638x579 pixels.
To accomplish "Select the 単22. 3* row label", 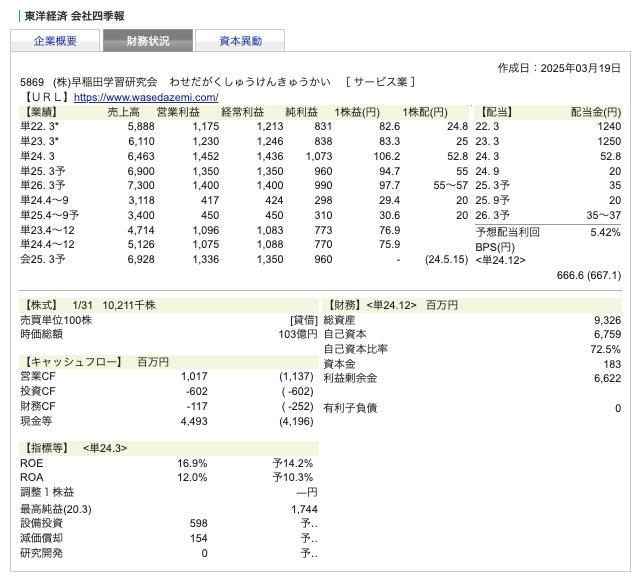I will pos(39,127).
